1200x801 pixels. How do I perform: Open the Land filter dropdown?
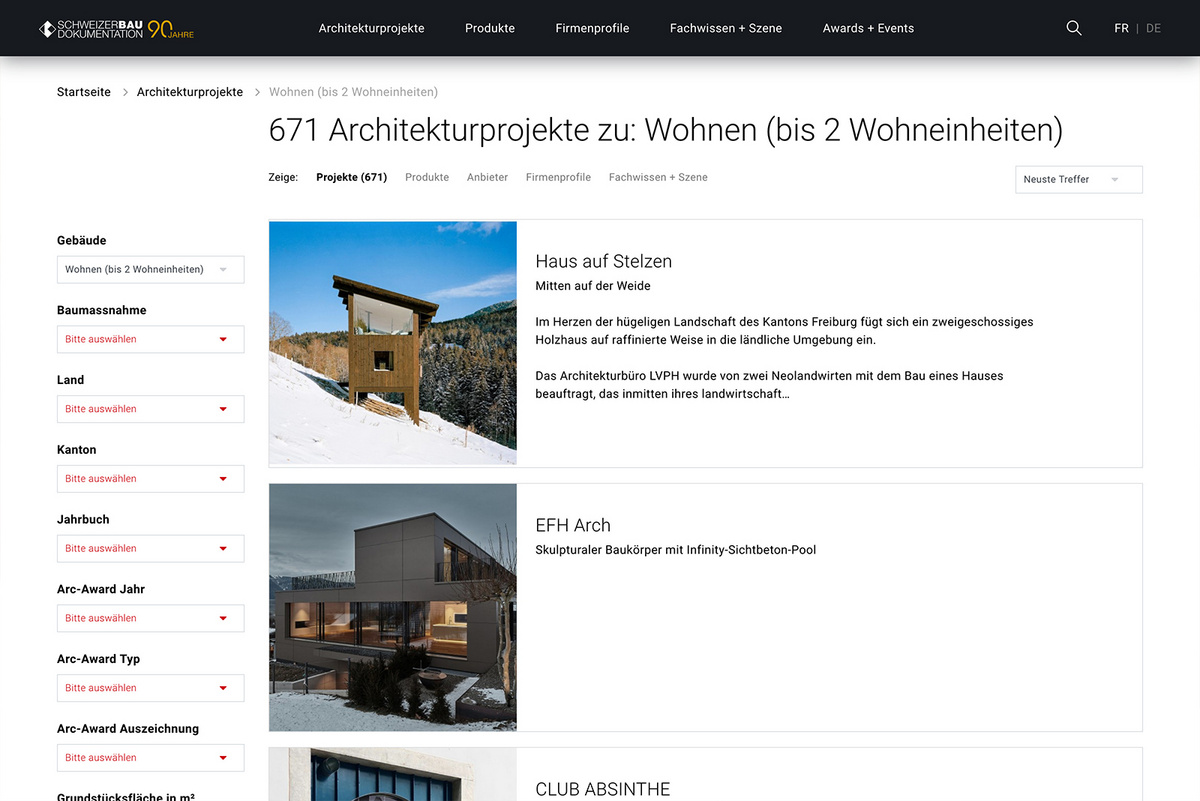click(x=150, y=409)
